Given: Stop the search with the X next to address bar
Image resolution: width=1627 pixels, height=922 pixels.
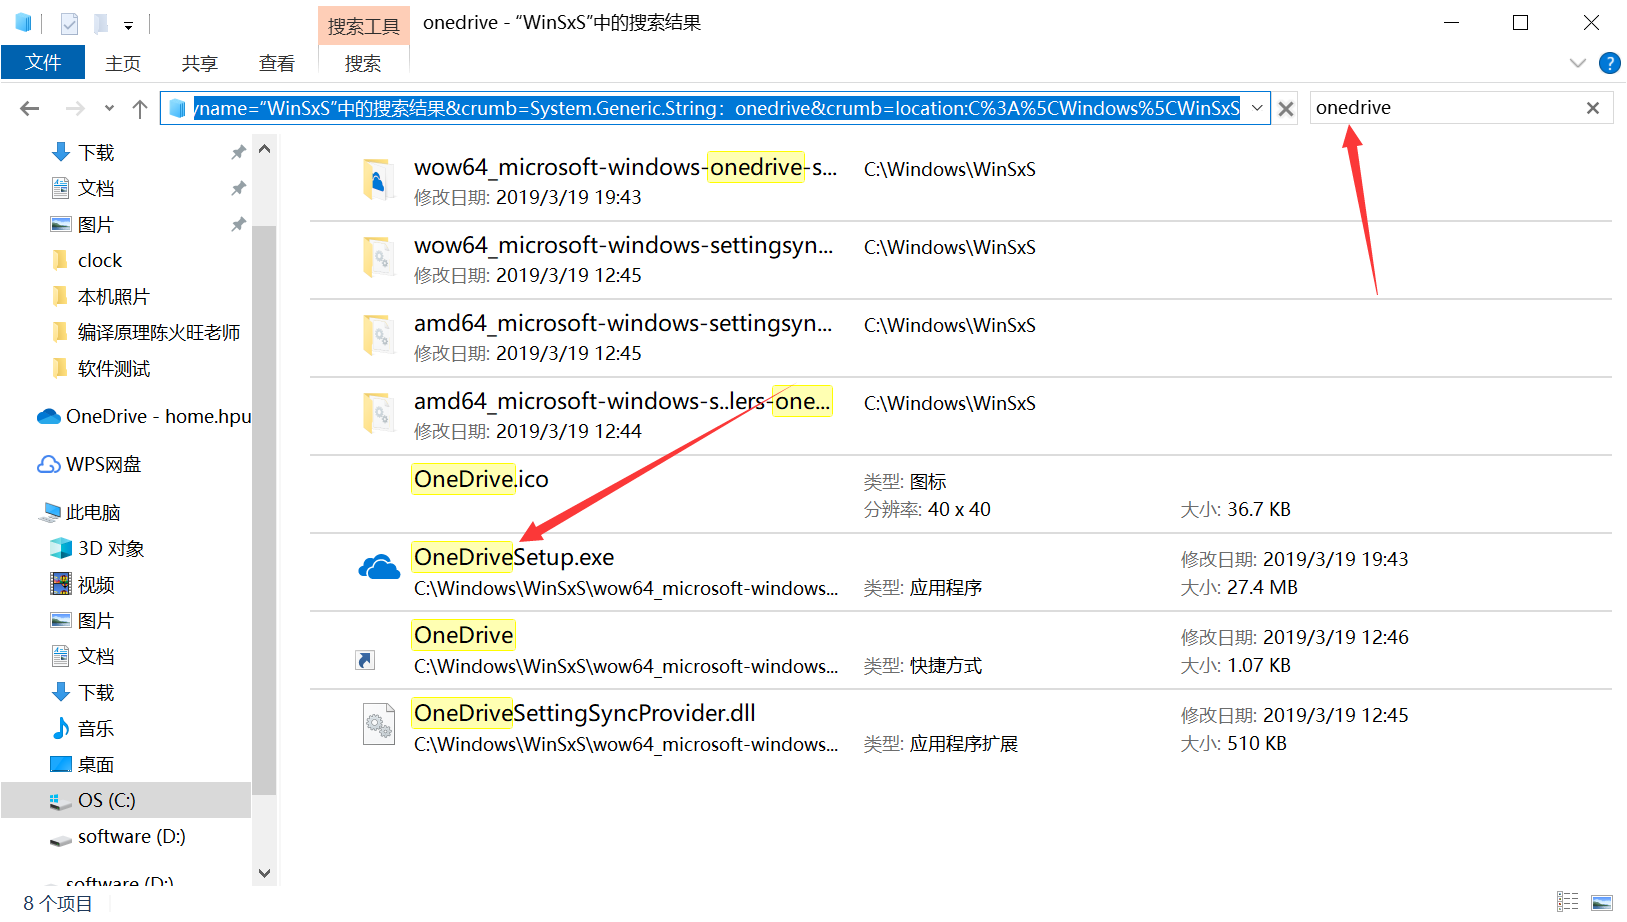Looking at the screenshot, I should click(x=1286, y=108).
